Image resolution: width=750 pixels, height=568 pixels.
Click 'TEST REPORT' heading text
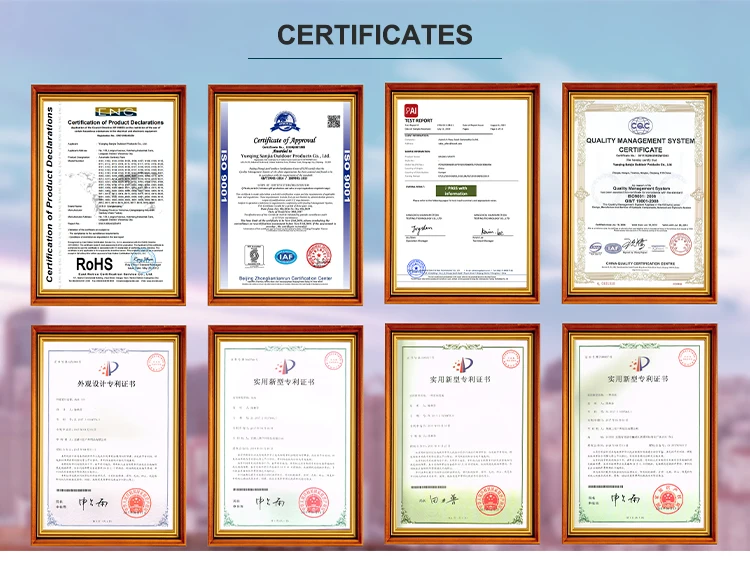click(419, 121)
